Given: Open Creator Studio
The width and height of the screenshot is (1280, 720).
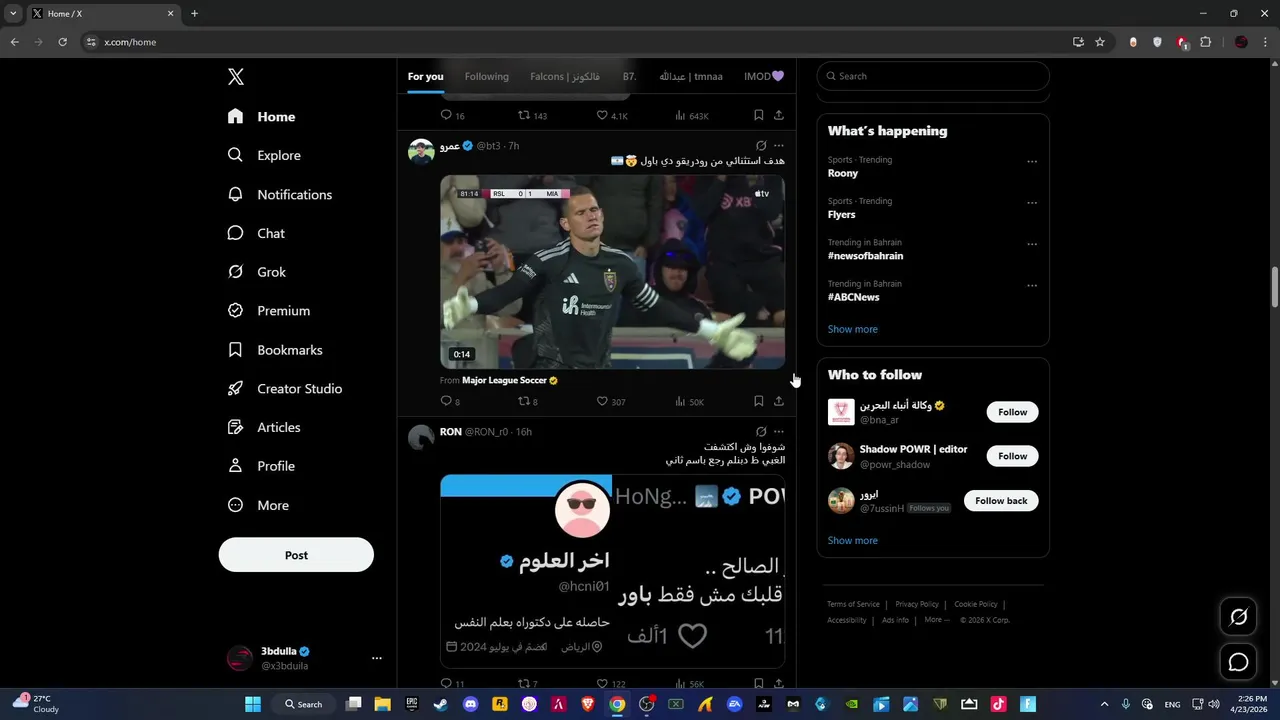Looking at the screenshot, I should pyautogui.click(x=284, y=389).
